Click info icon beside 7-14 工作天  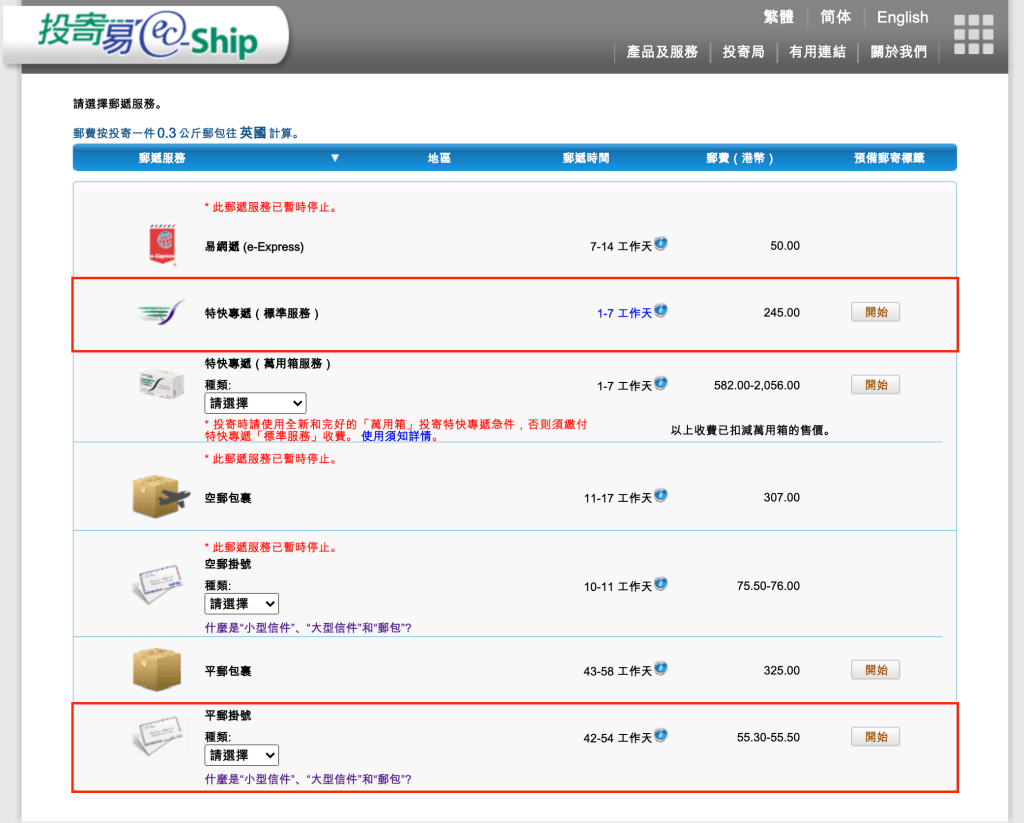660,243
